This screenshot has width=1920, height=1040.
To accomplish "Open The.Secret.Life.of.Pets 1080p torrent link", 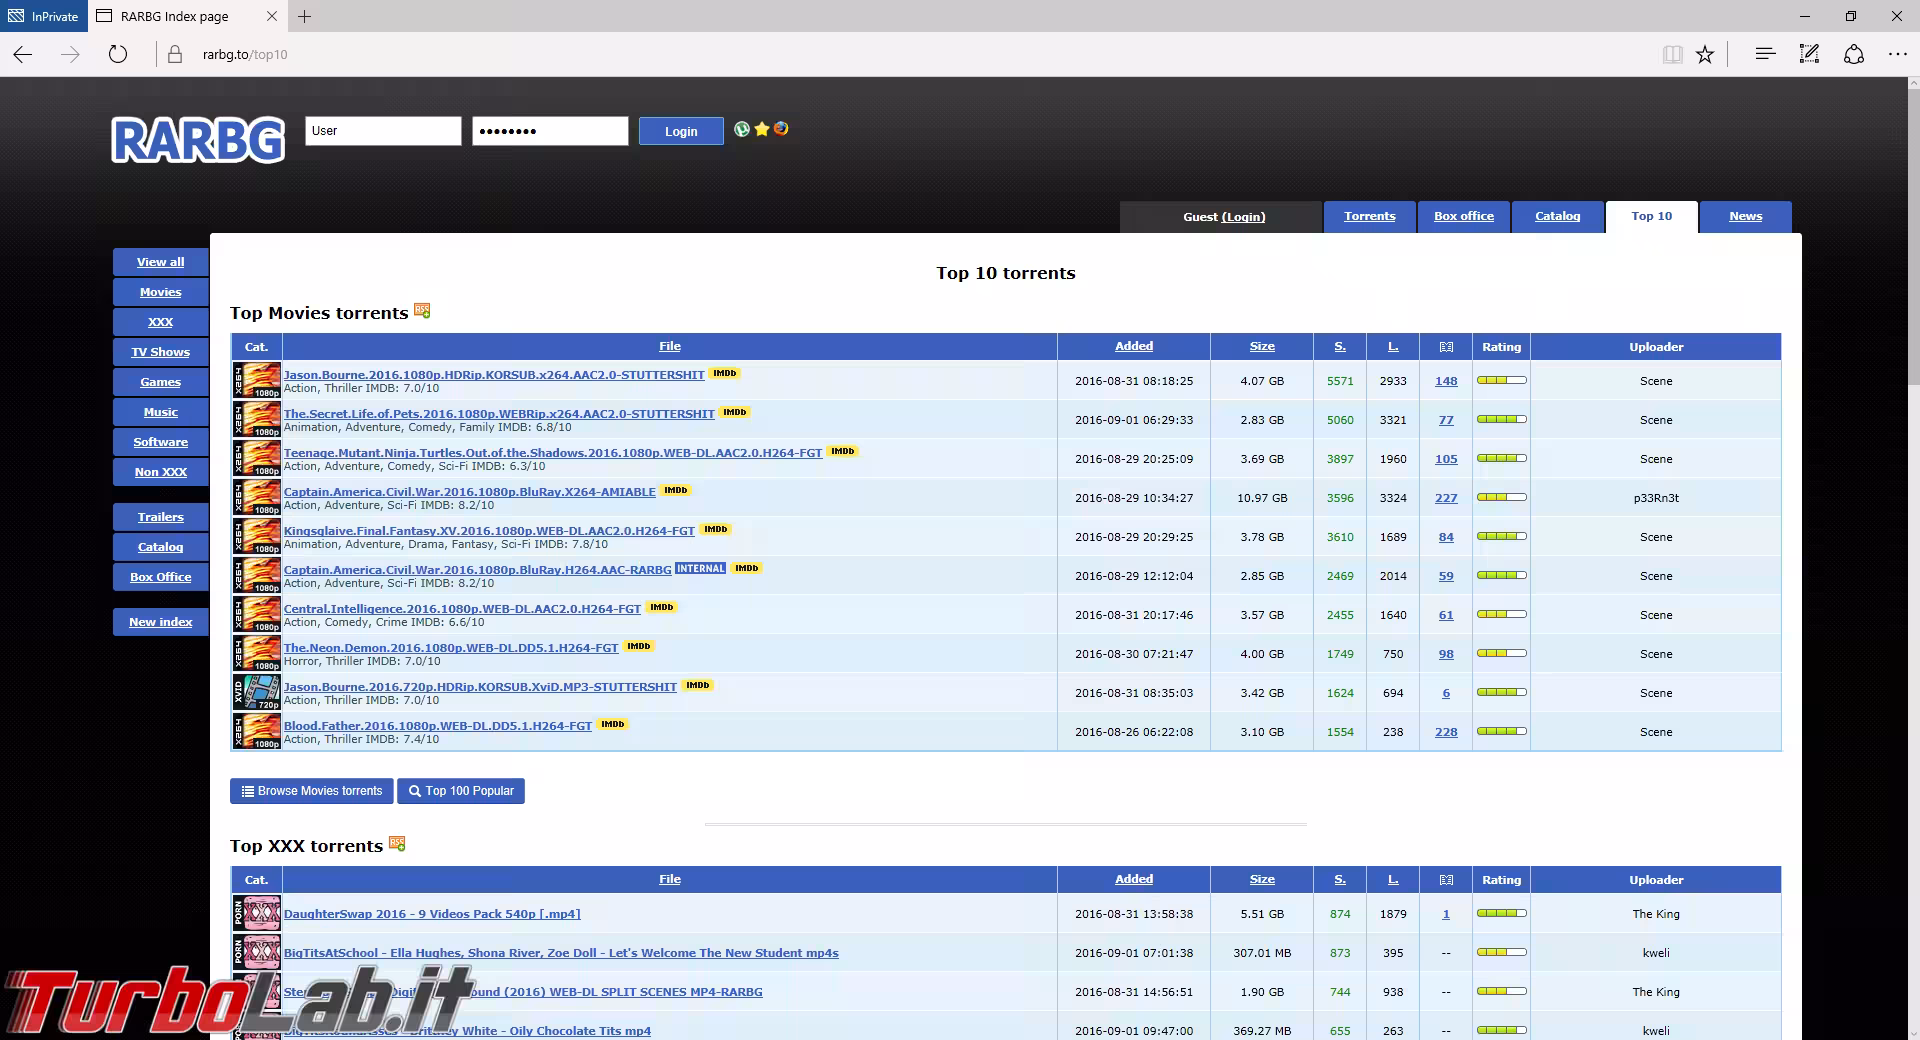I will point(499,413).
